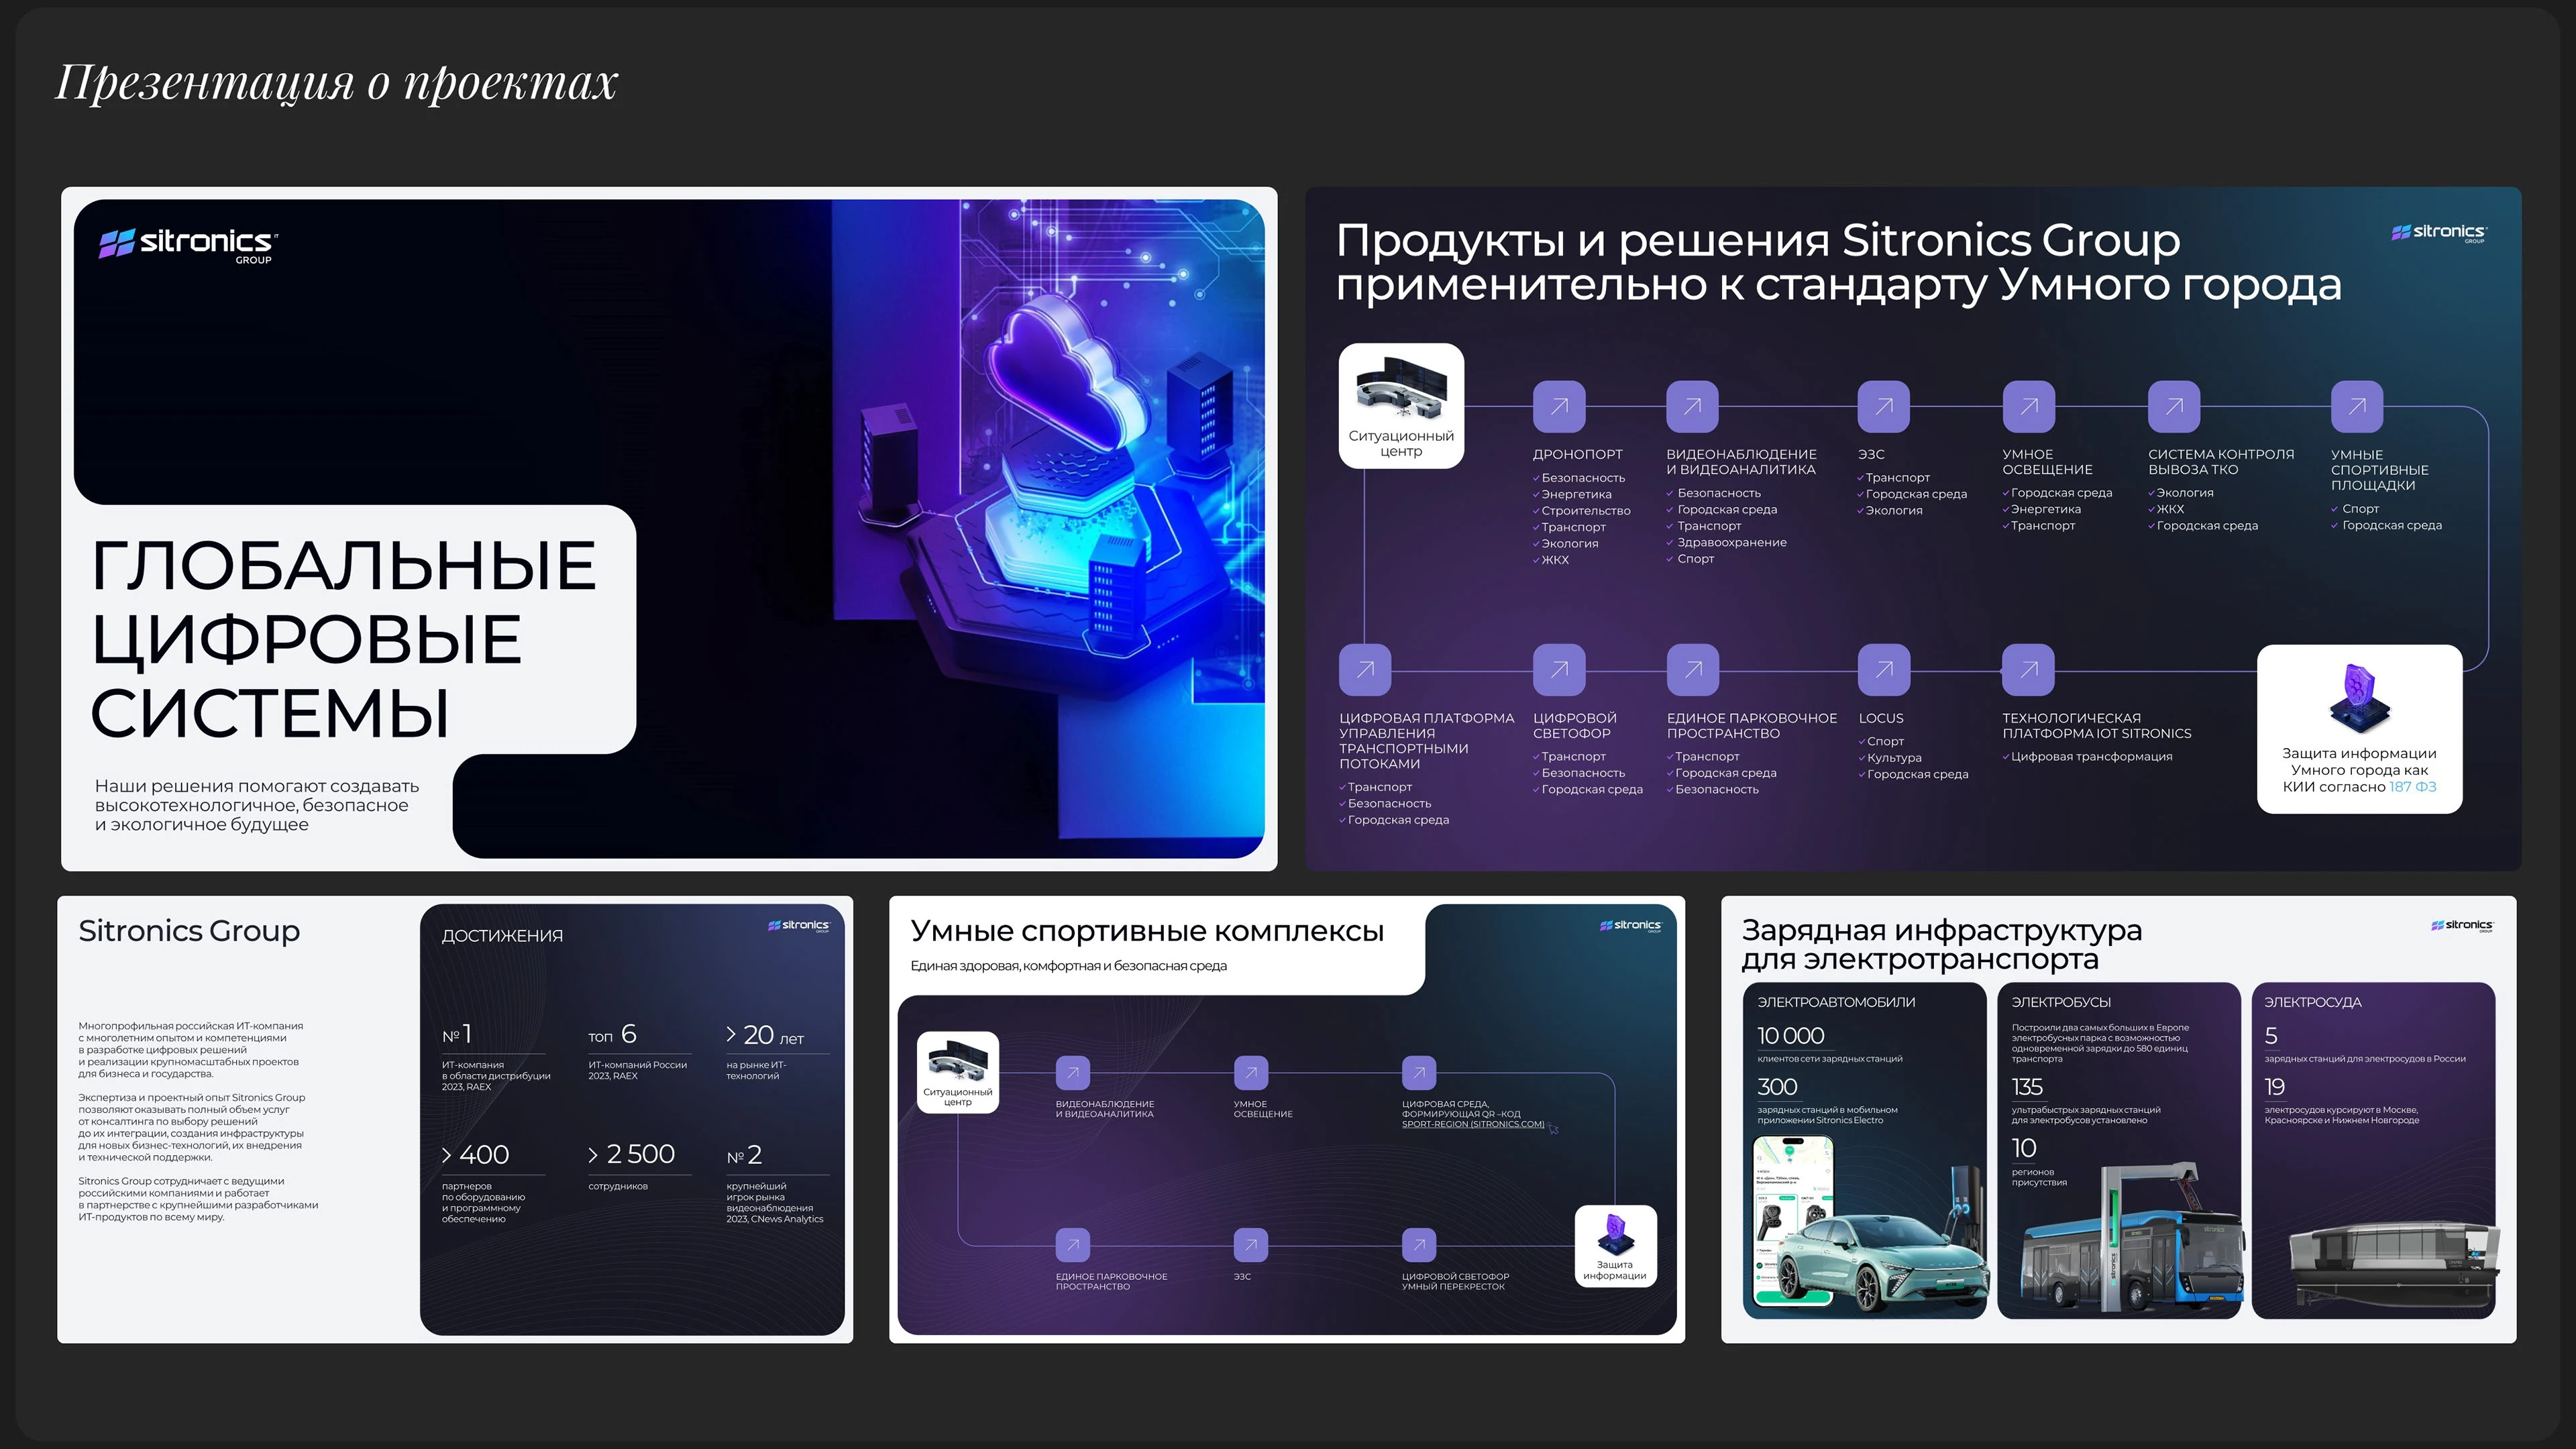The height and width of the screenshot is (1449, 2576).
Task: Click the arrow icon above ДРОНОПОРТ
Action: click(1559, 406)
